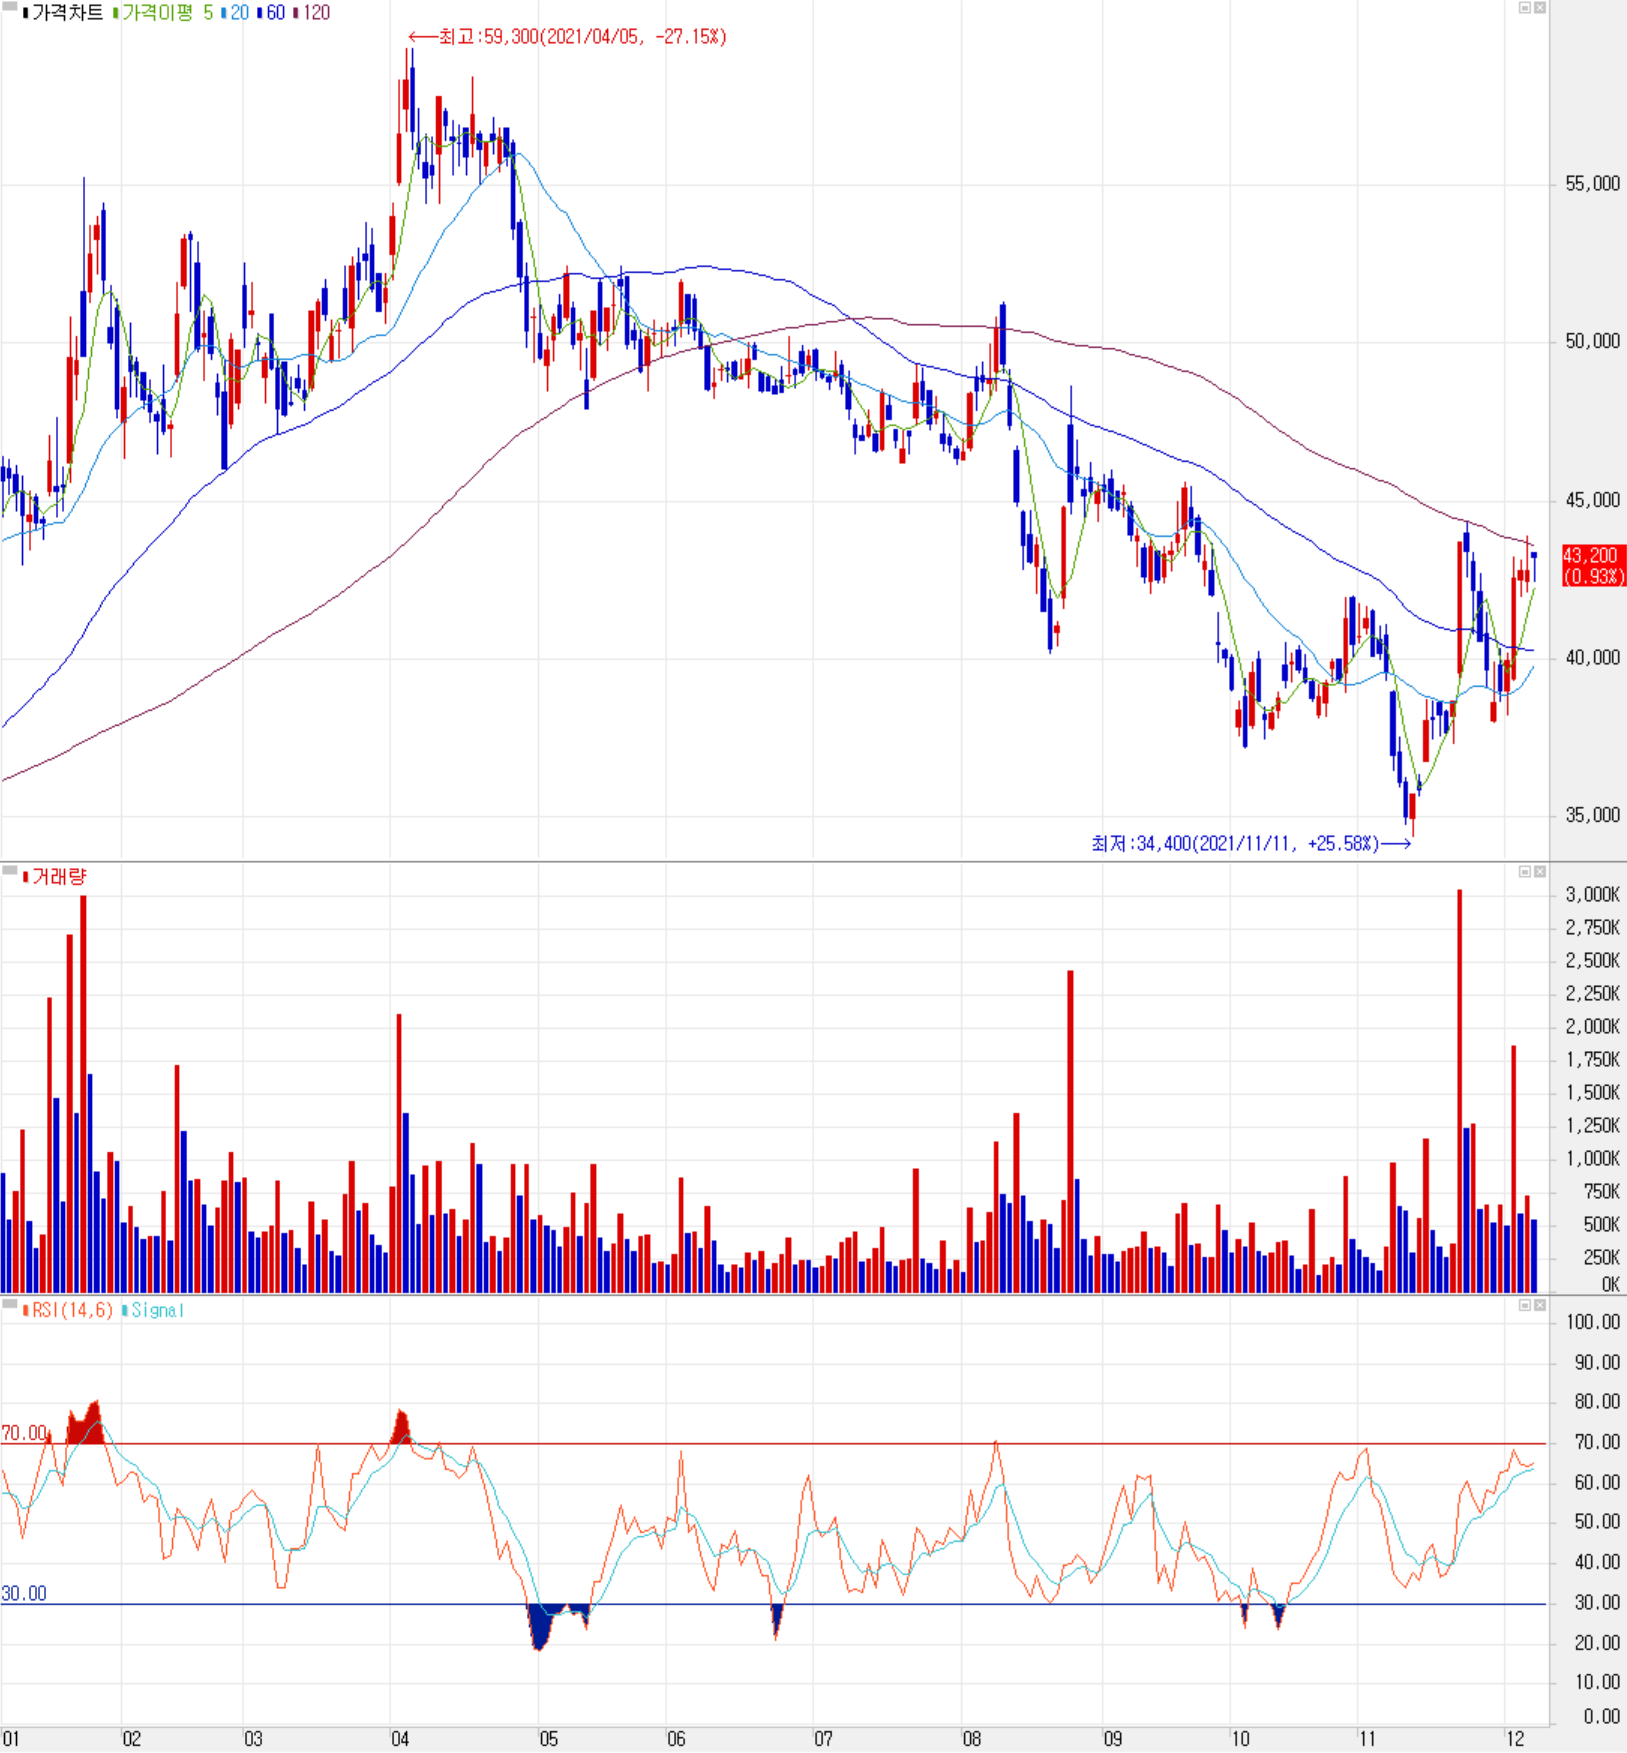The image size is (1627, 1753).
Task: Click black color marker beside 가격차트
Action: [x=26, y=13]
